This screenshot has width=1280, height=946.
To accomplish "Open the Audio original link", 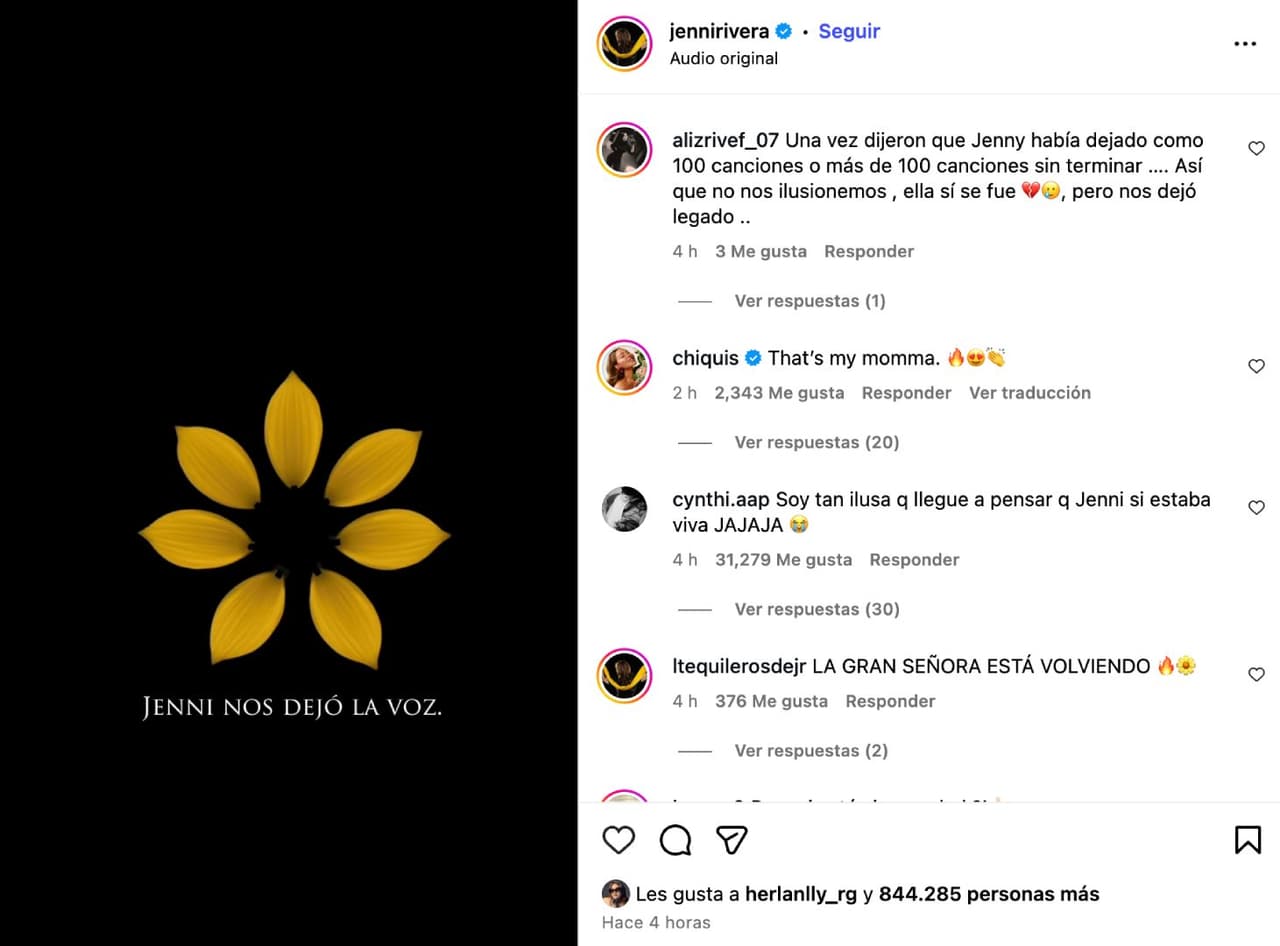I will tap(724, 58).
